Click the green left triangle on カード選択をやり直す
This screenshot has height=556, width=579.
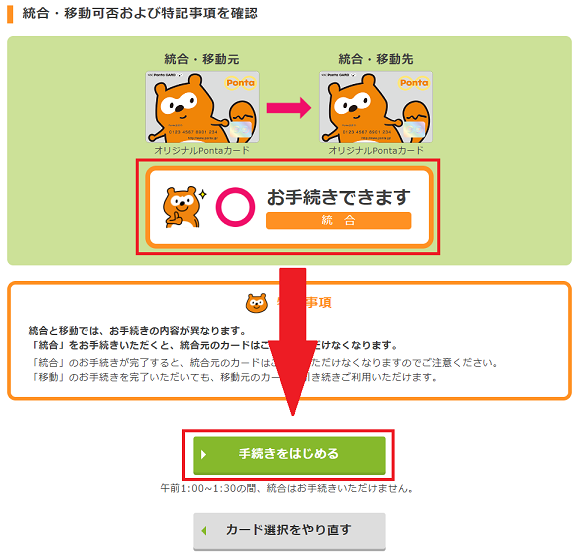pos(203,531)
